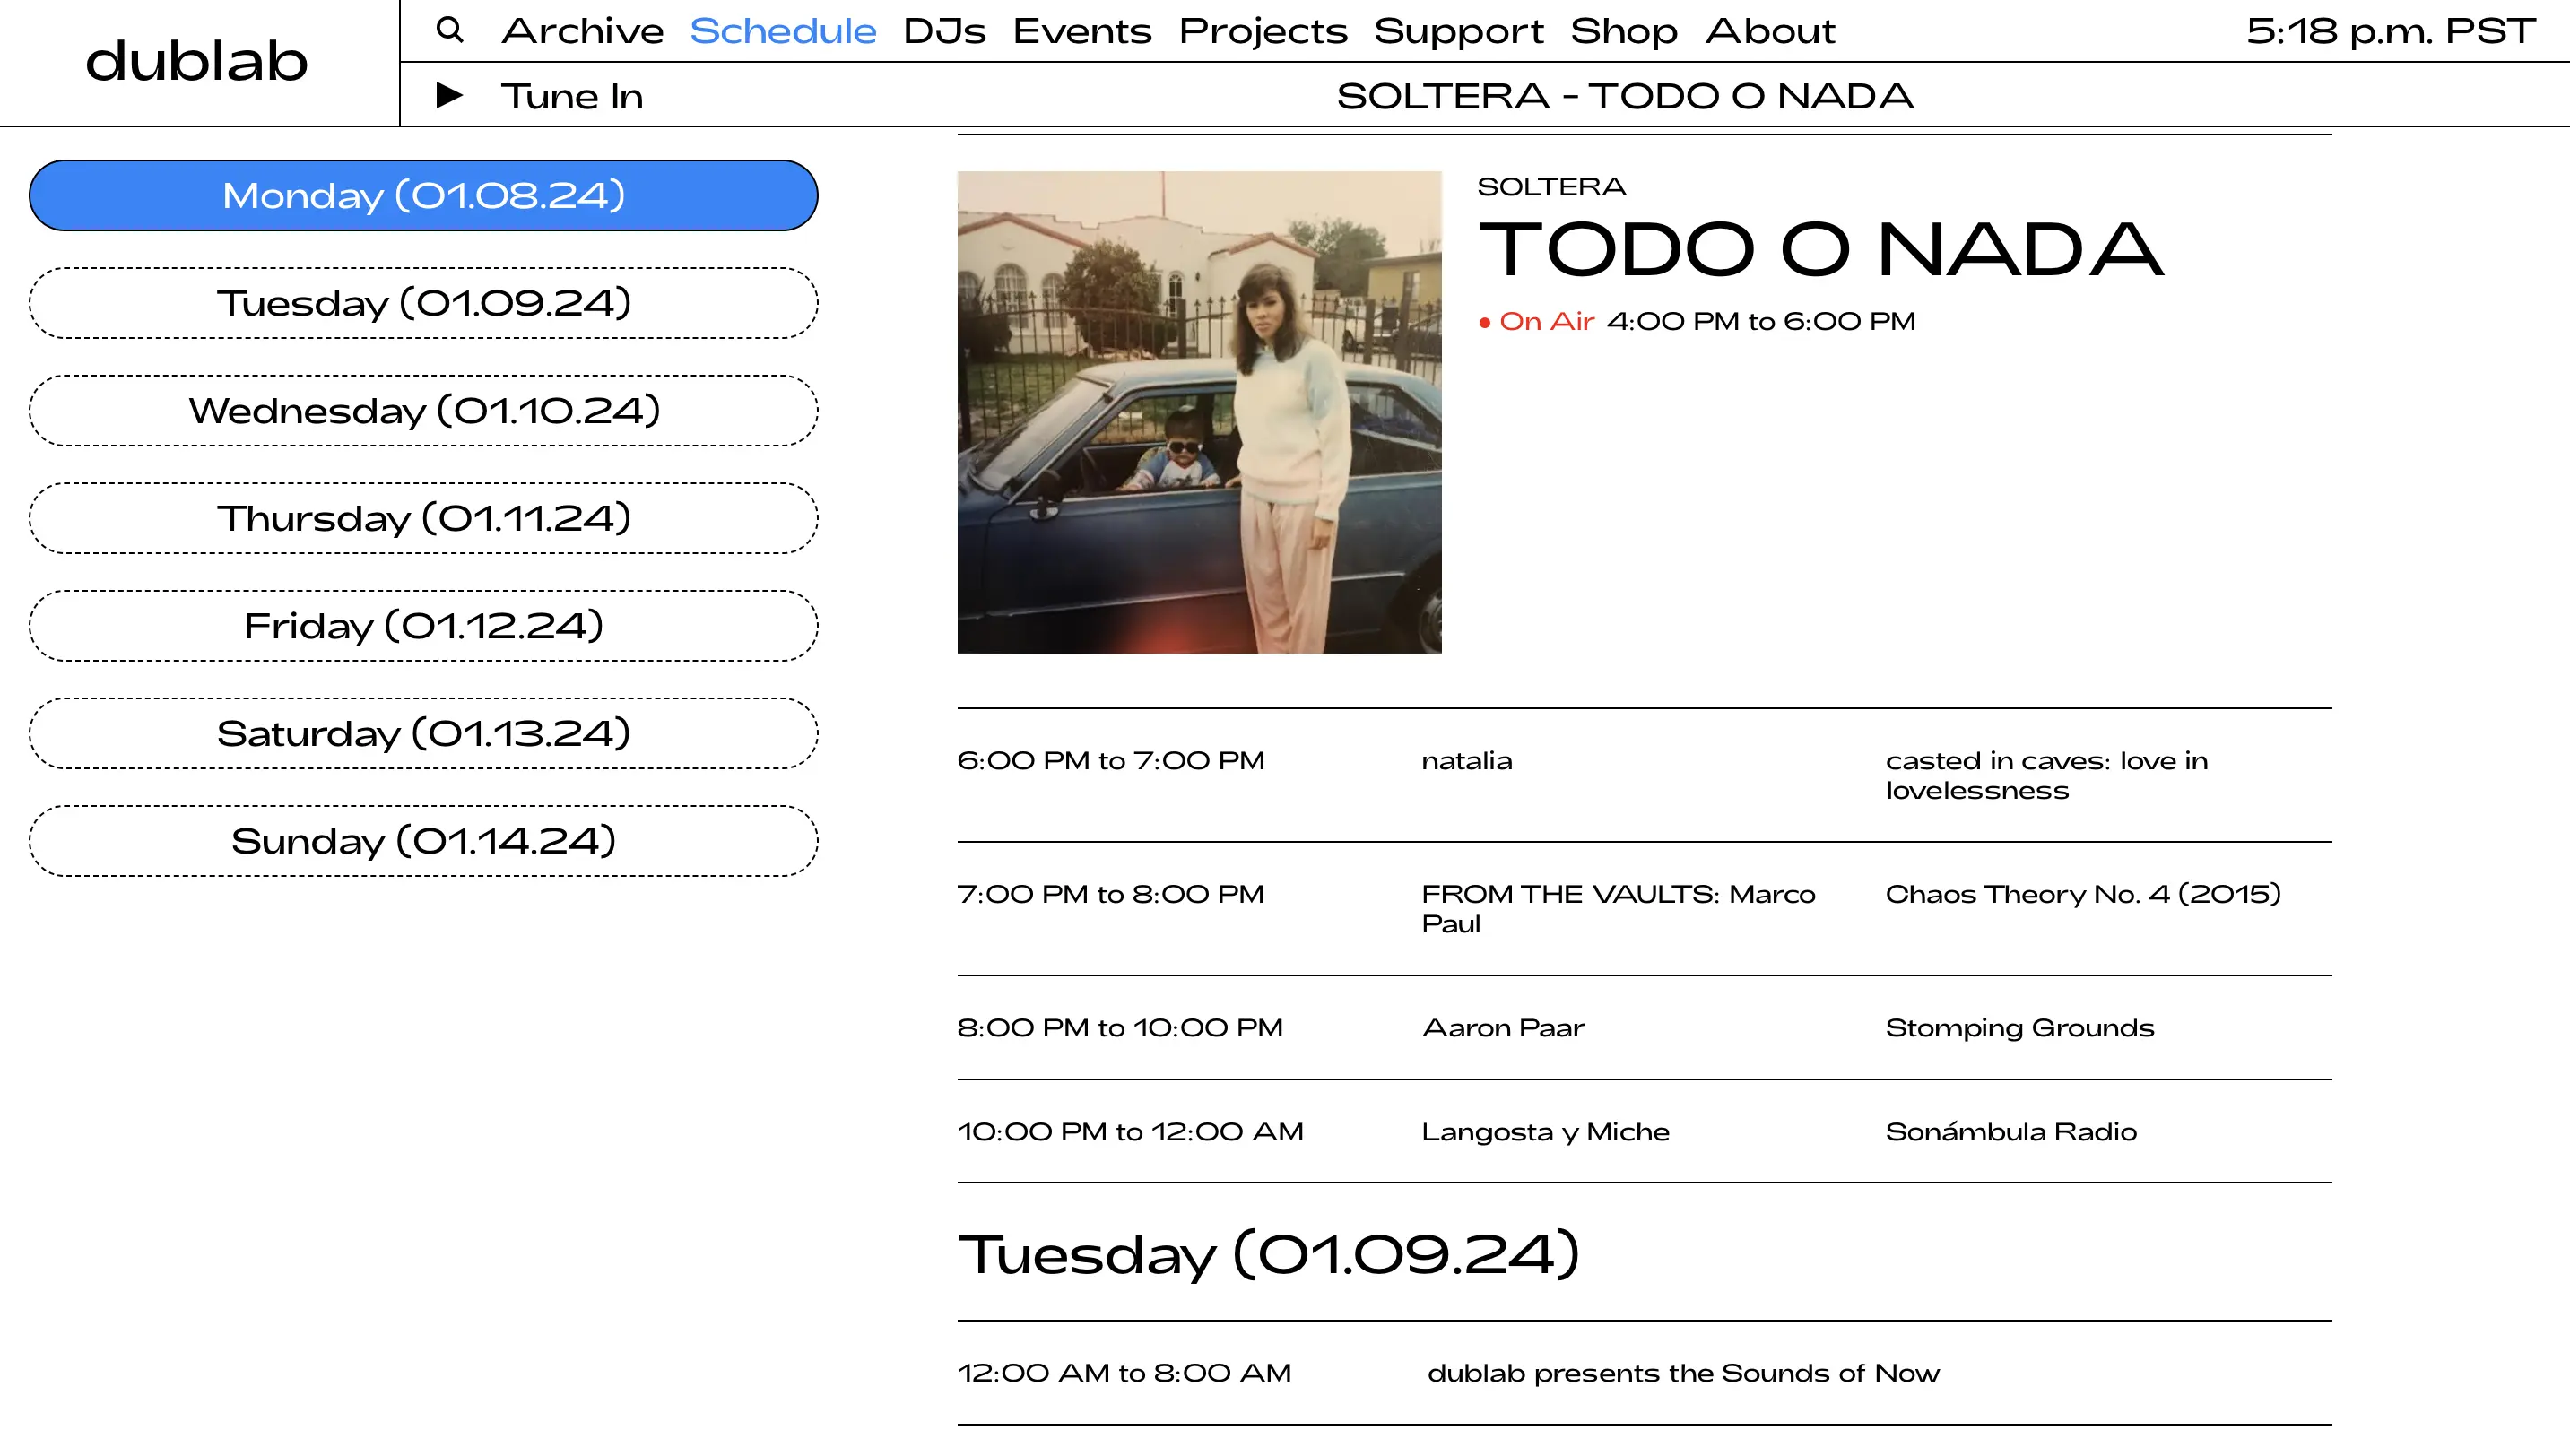
Task: Click the 4:00 PM to 6:00 PM time
Action: 1761,321
